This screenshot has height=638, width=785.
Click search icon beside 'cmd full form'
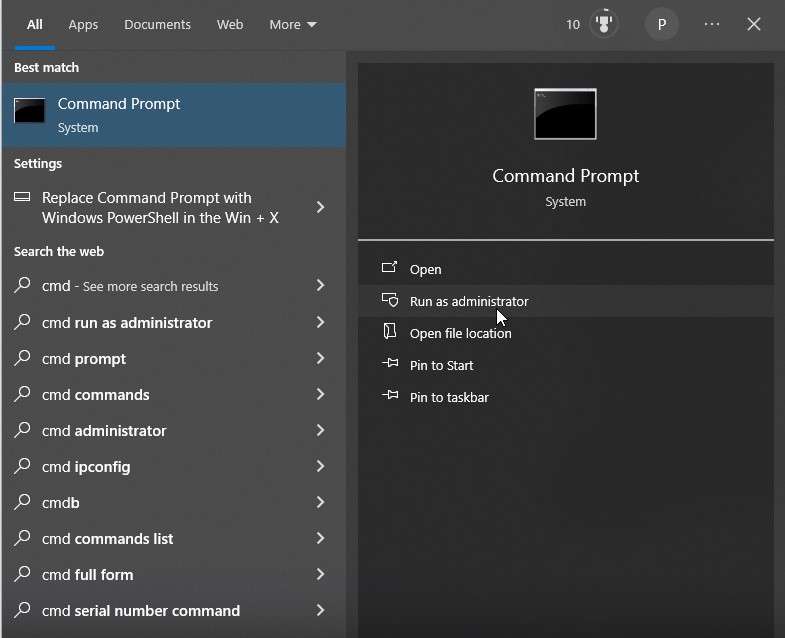[22, 574]
